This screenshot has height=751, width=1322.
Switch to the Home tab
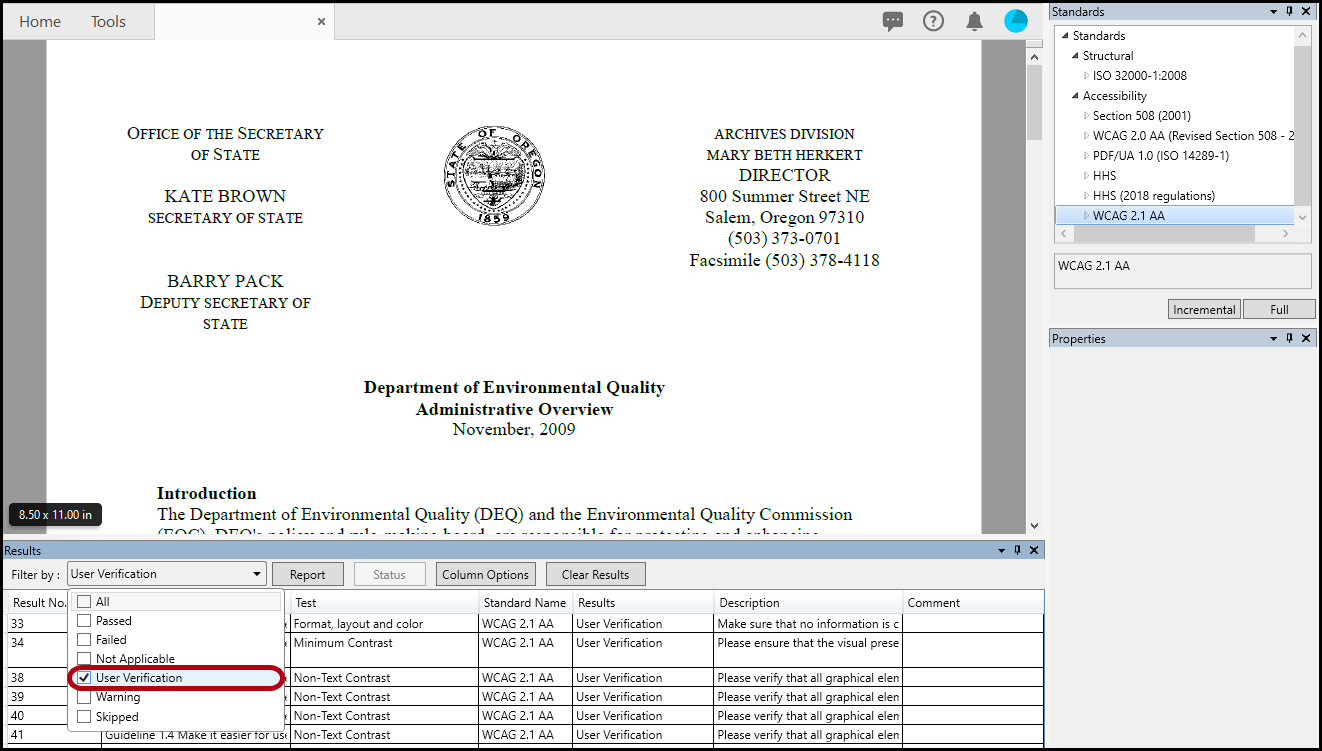pos(40,22)
